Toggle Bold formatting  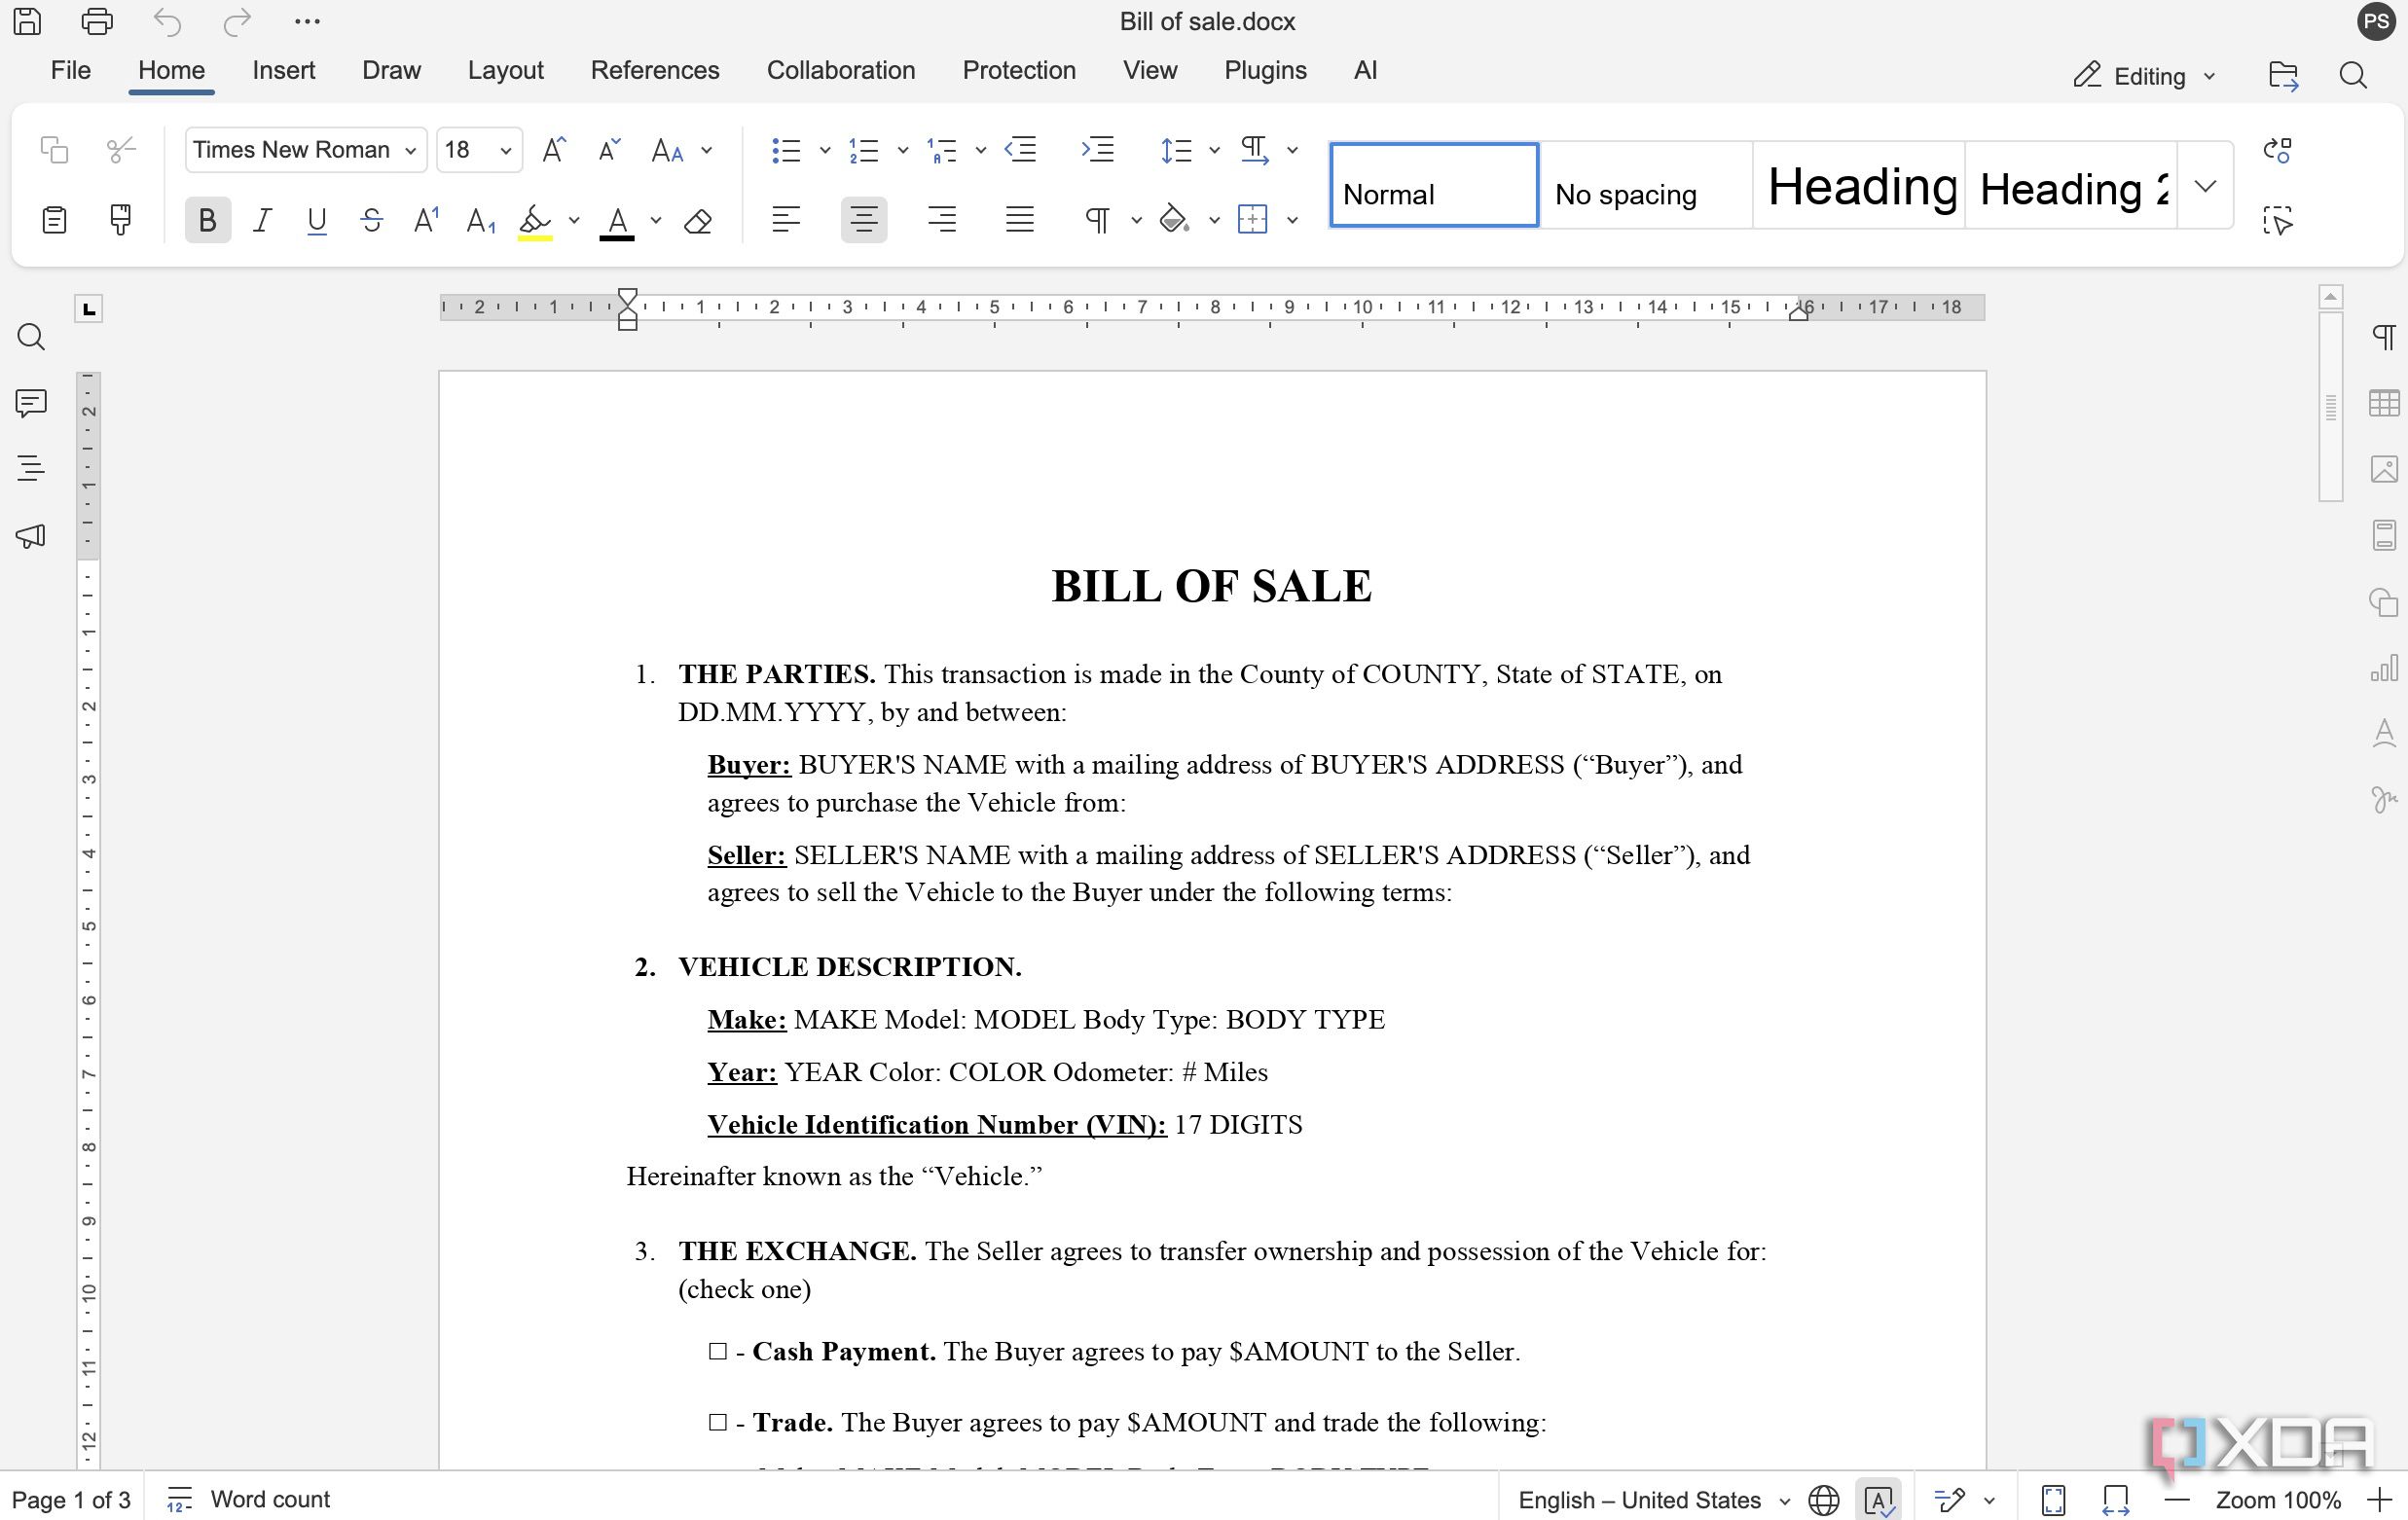(x=207, y=220)
